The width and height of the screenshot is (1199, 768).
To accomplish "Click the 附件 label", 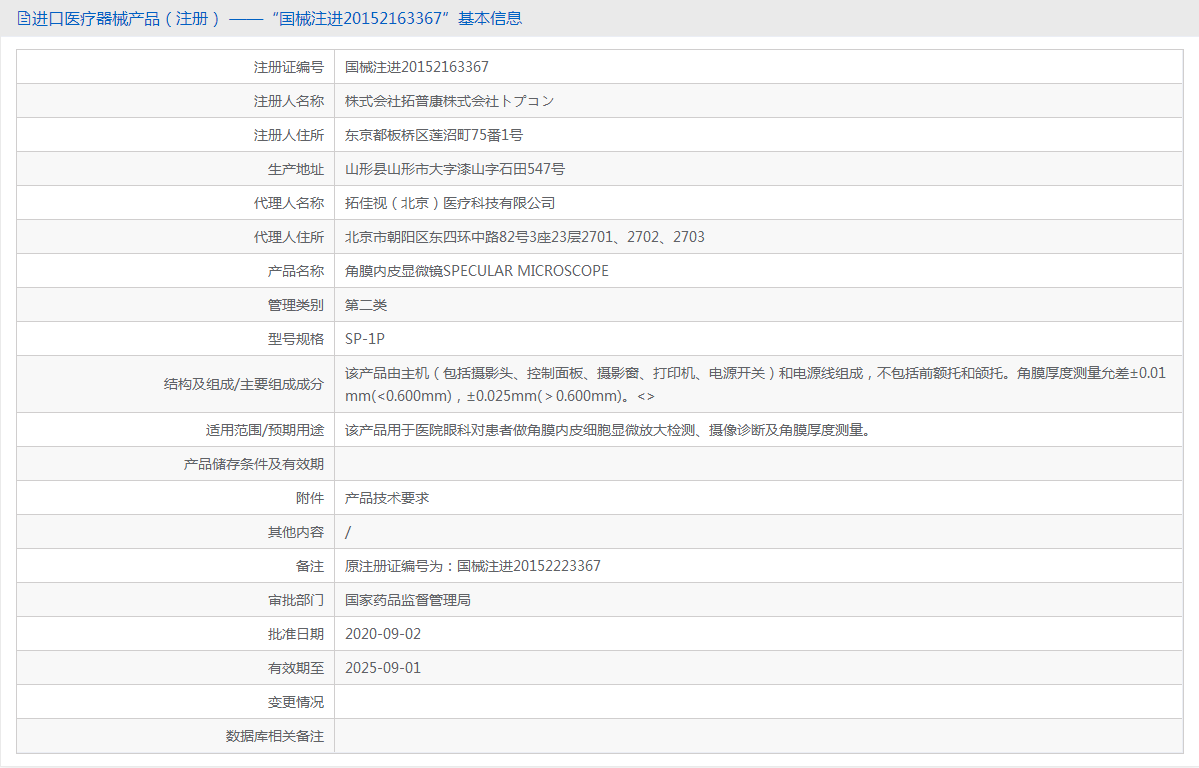I will click(x=310, y=498).
